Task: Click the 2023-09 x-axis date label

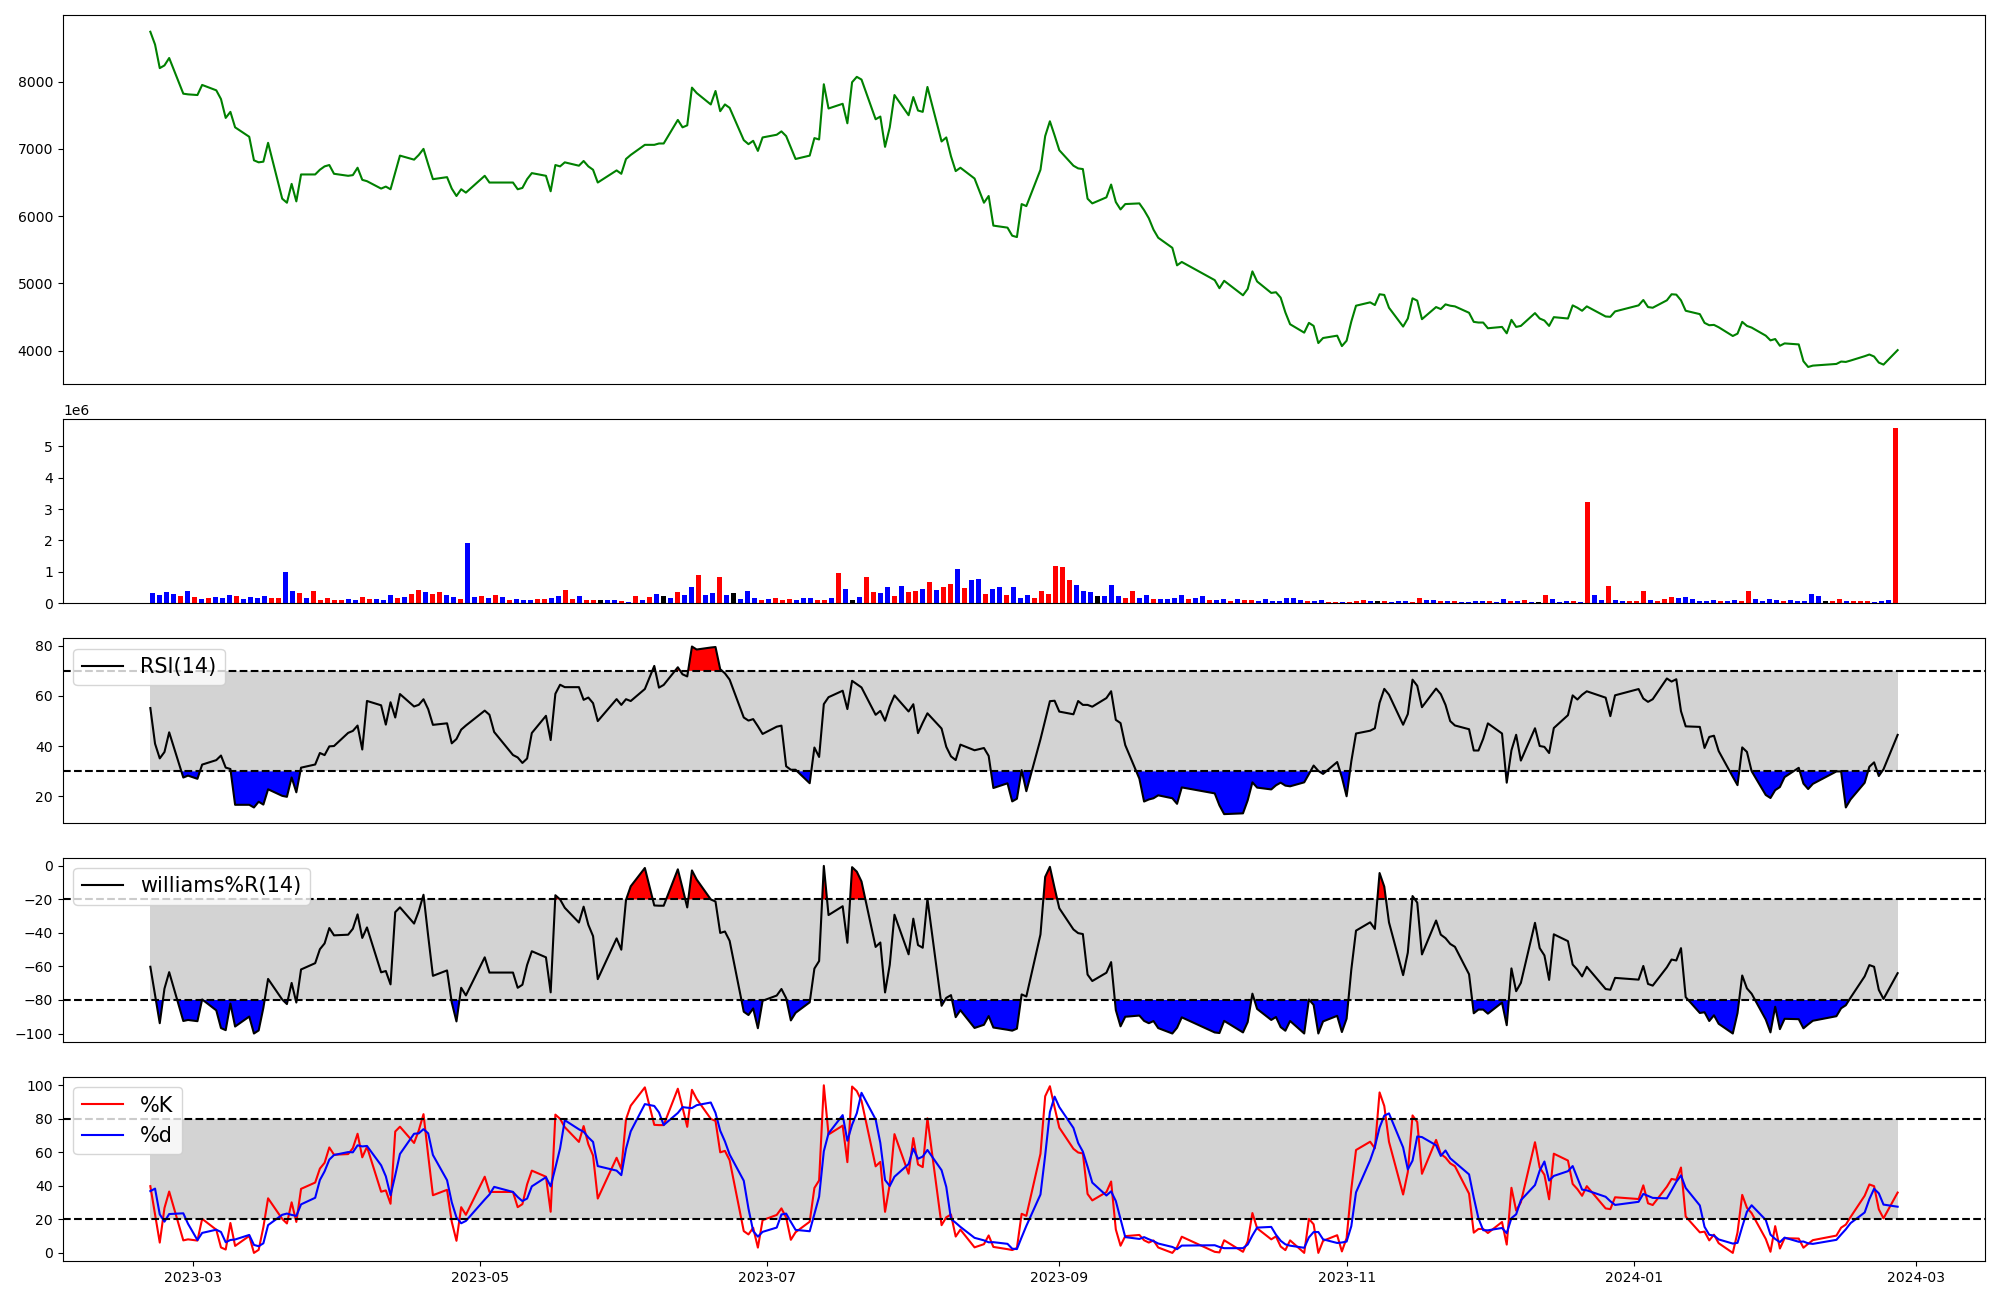Action: coord(1059,1277)
